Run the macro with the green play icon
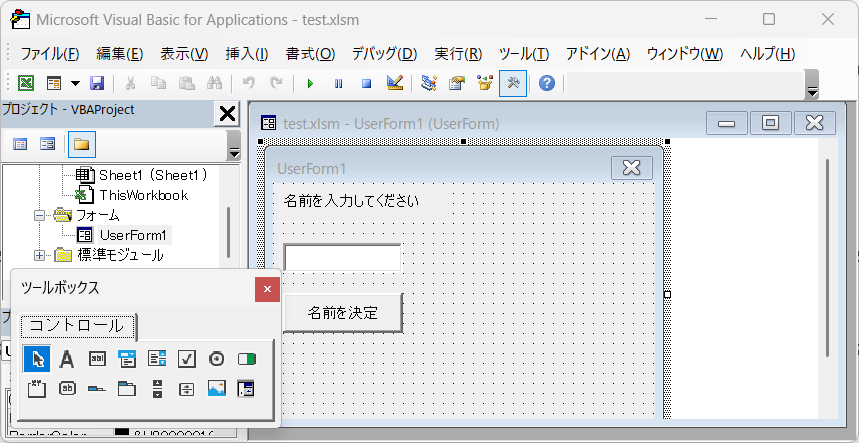 pos(311,84)
